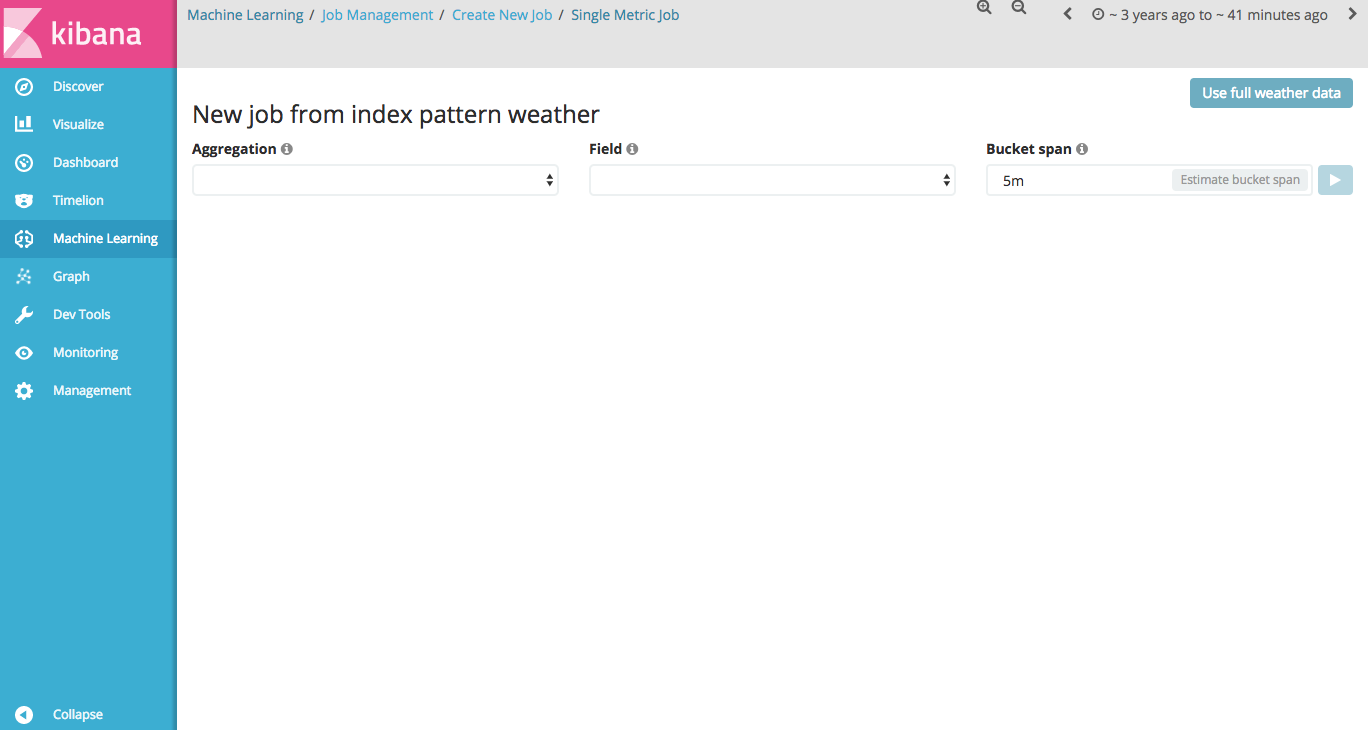The image size is (1368, 730).
Task: Open Management gear icon
Action: tap(24, 391)
